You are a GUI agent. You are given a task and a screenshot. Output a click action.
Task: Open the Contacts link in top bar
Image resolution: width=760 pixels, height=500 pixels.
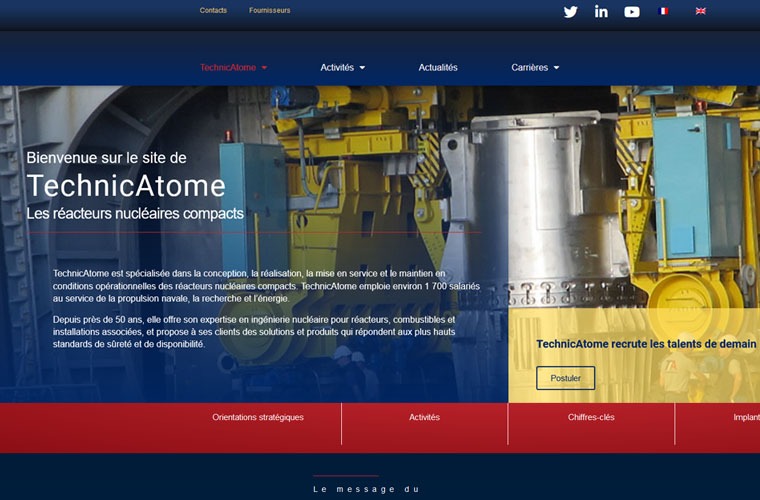213,10
